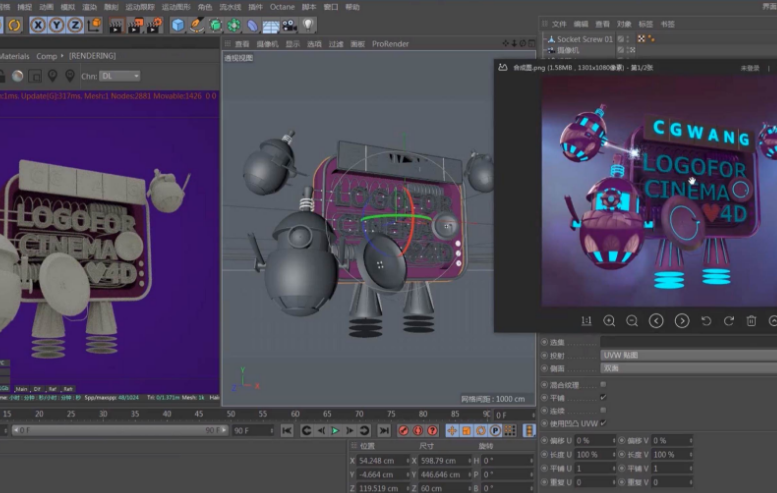Open the Chn: DL dropdown
Viewport: 777px width, 493px height.
click(x=120, y=76)
